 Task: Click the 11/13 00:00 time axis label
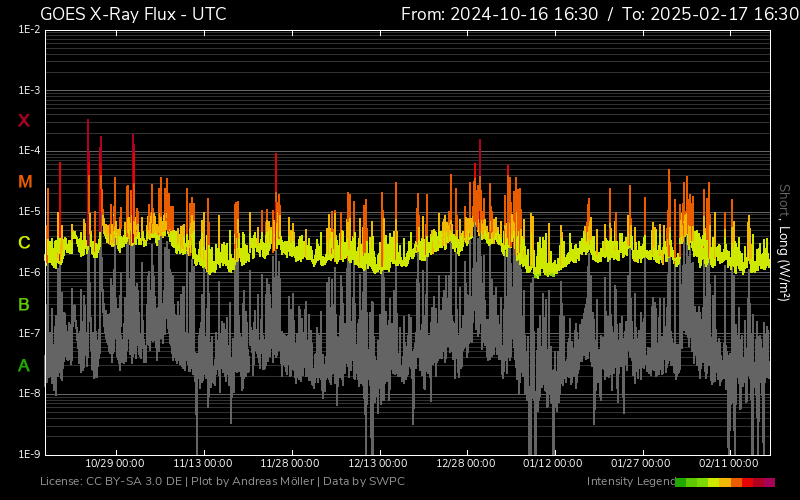click(203, 464)
